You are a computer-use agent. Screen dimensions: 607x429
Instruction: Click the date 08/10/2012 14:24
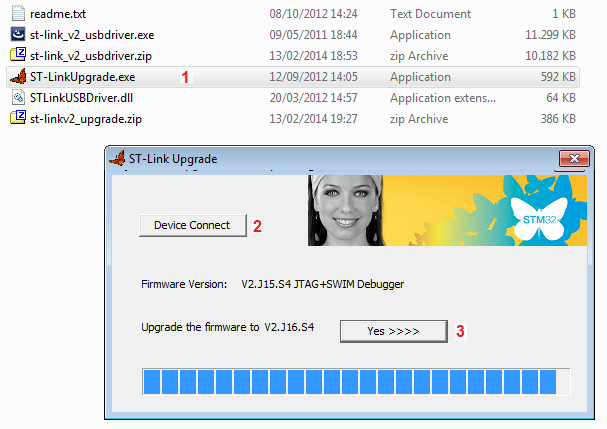pyautogui.click(x=313, y=14)
